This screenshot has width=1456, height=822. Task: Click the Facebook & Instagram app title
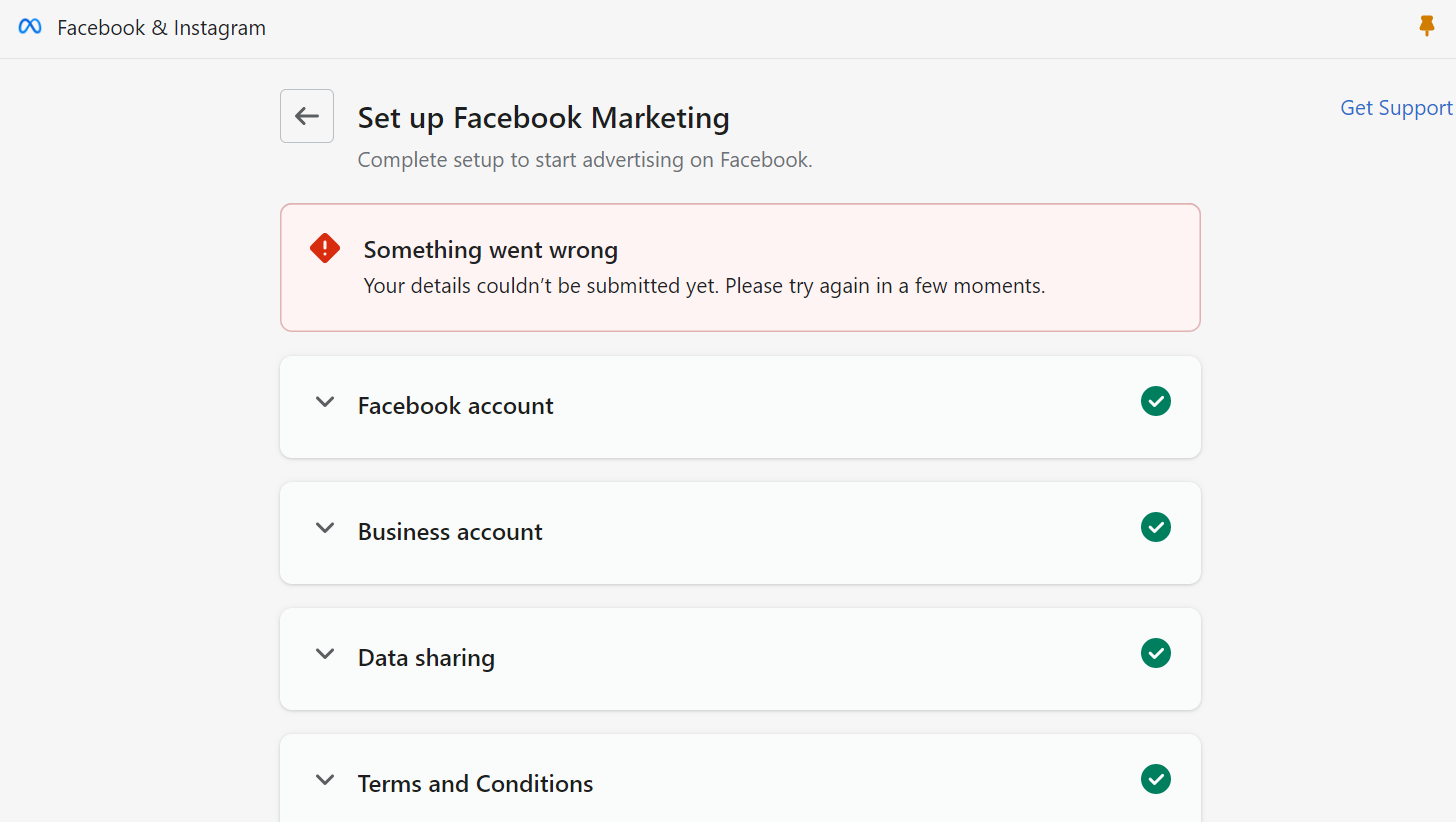tap(162, 28)
